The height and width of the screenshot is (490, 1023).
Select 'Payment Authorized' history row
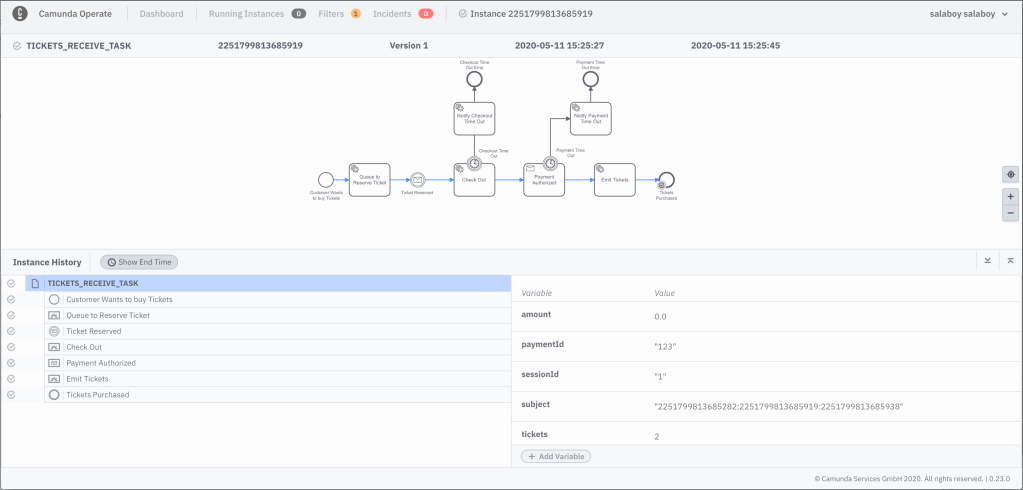click(x=277, y=363)
